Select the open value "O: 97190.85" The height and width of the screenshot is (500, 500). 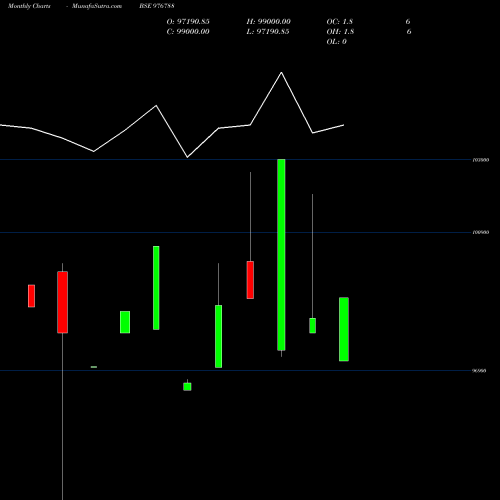188,22
